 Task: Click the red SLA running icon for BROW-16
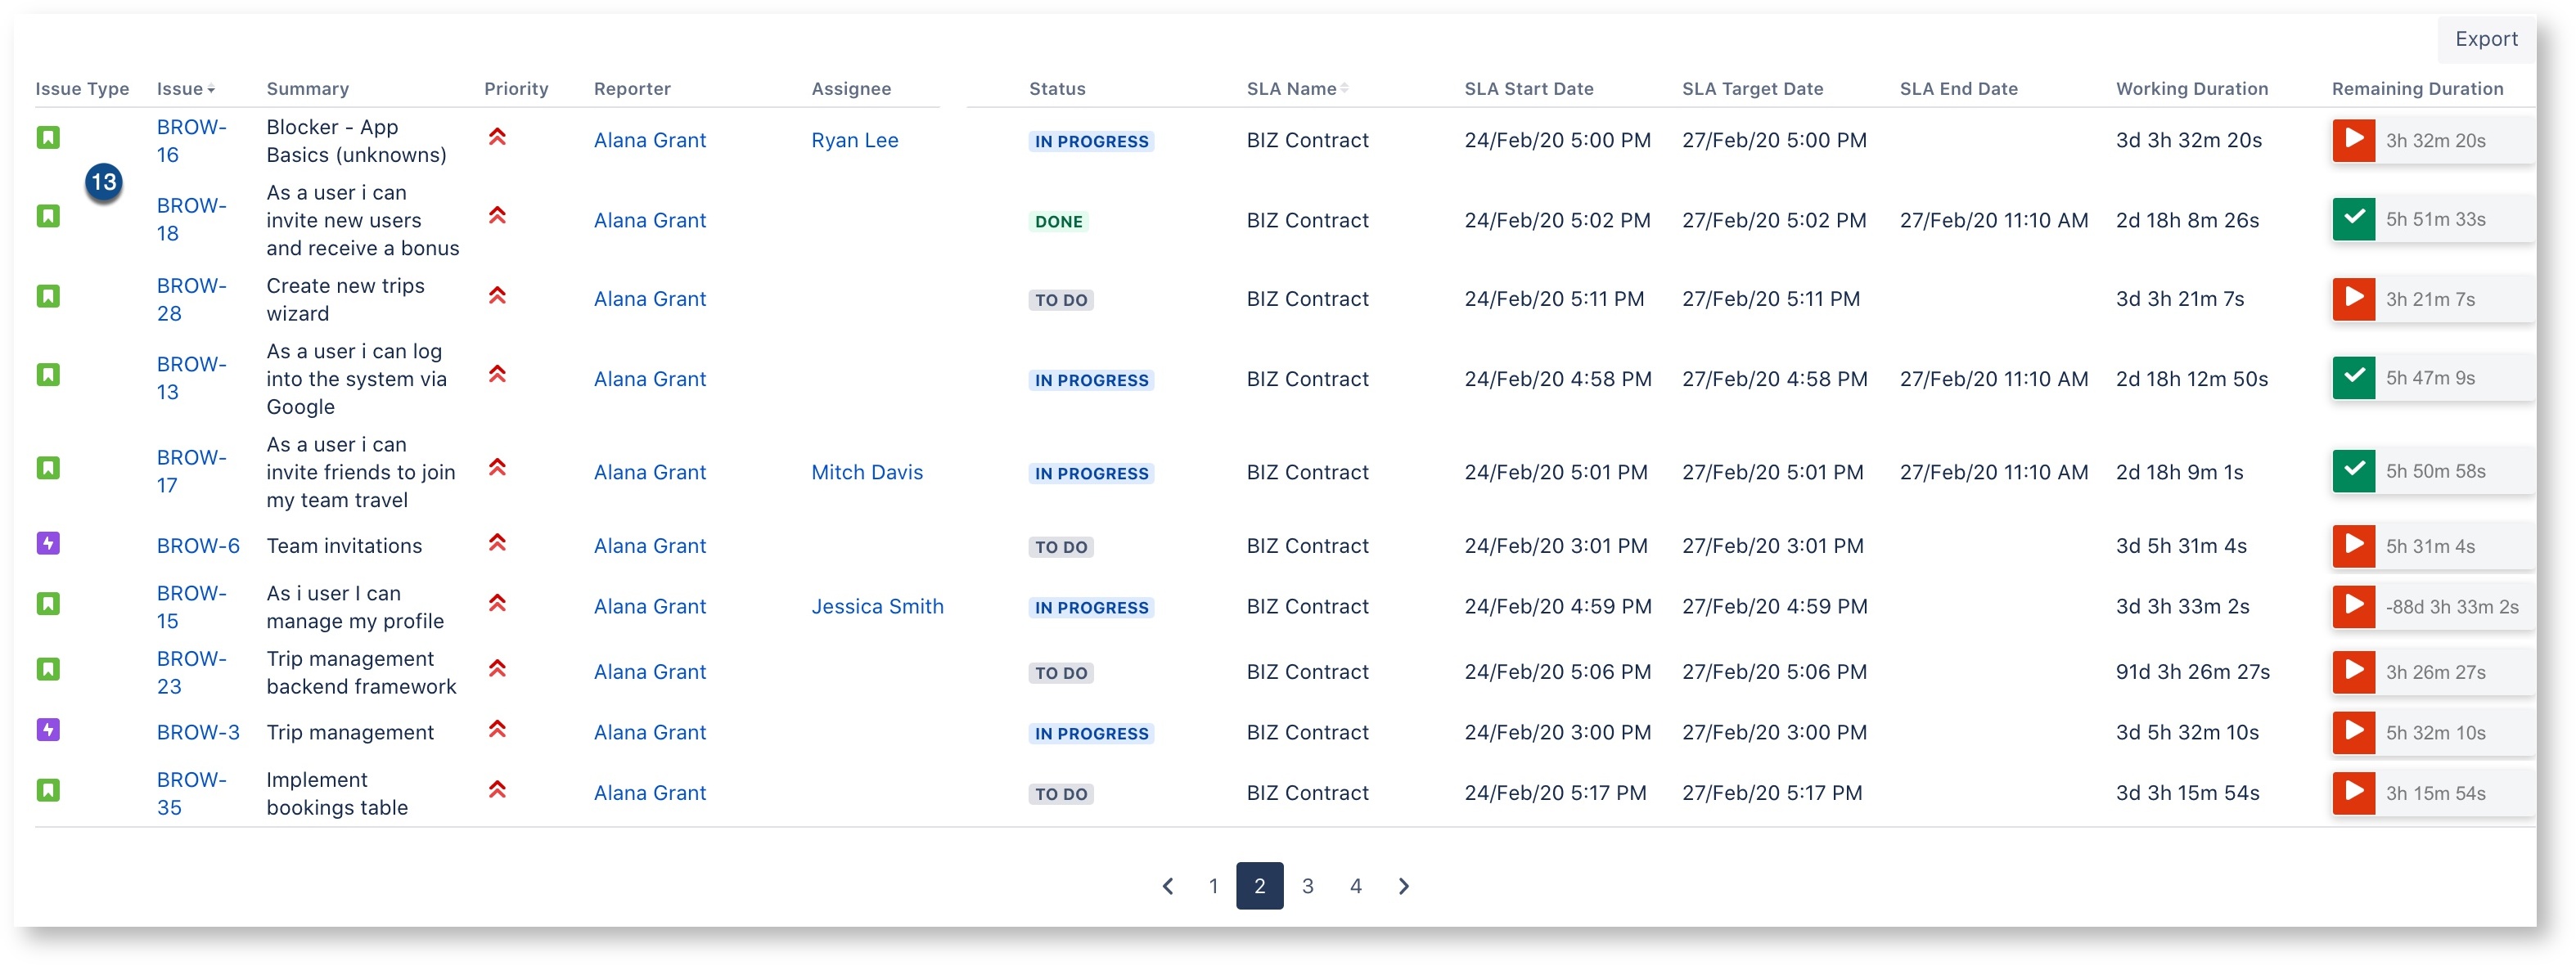pyautogui.click(x=2354, y=140)
